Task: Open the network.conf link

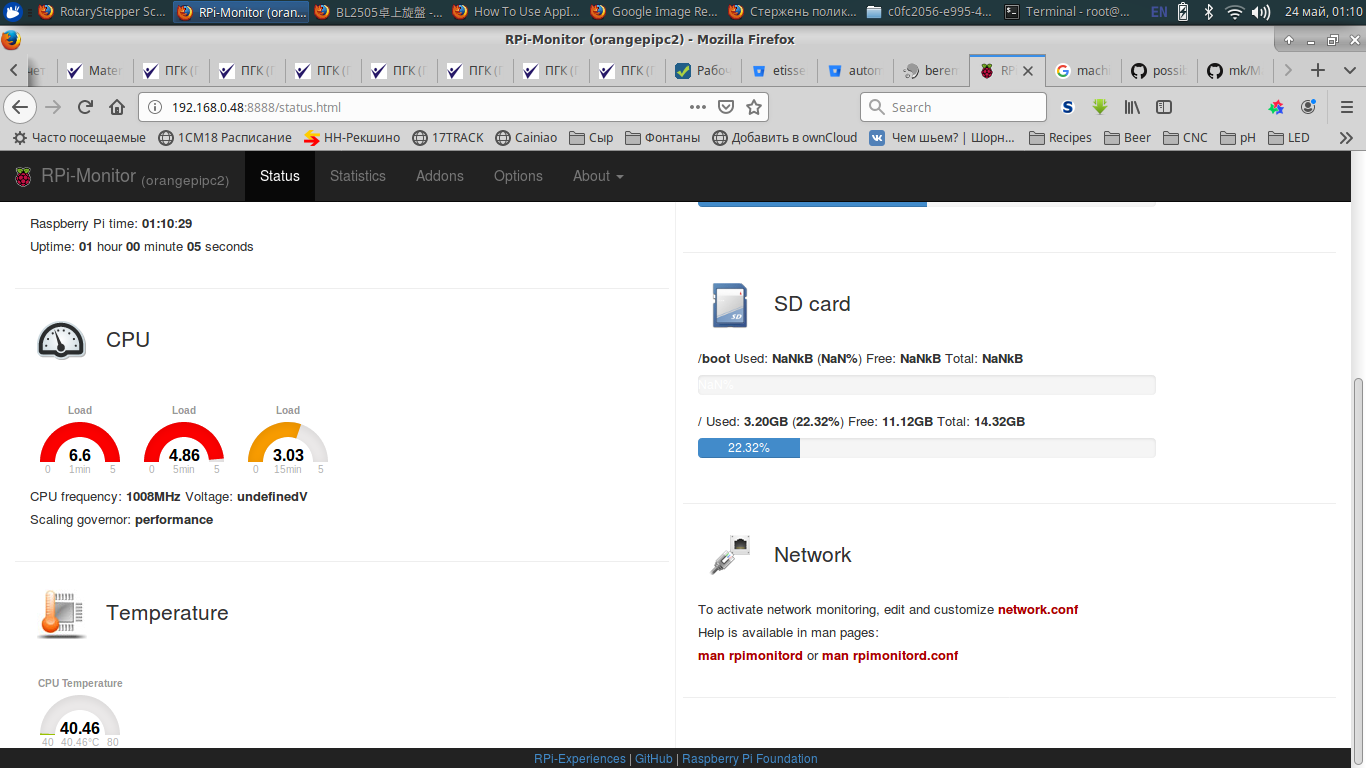Action: 1038,610
